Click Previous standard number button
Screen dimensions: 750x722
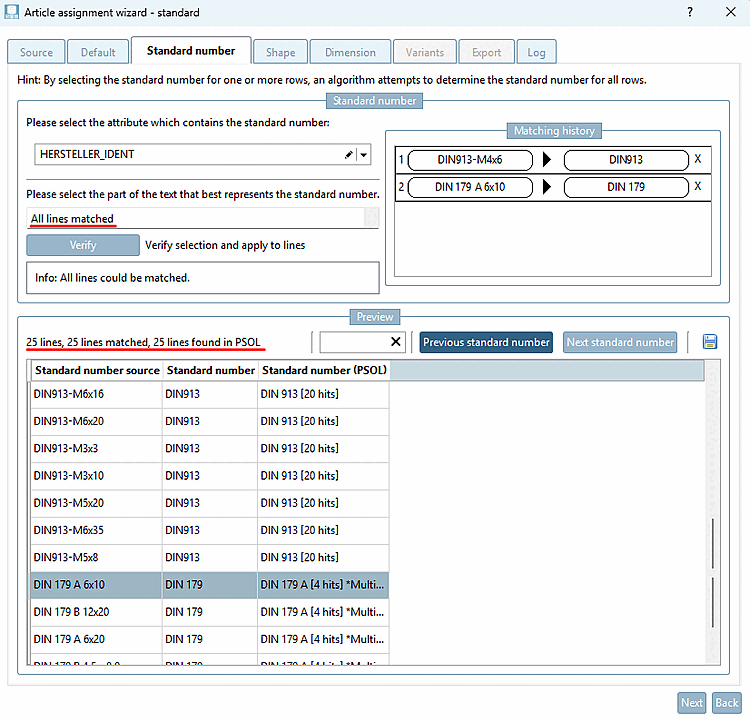tap(486, 342)
